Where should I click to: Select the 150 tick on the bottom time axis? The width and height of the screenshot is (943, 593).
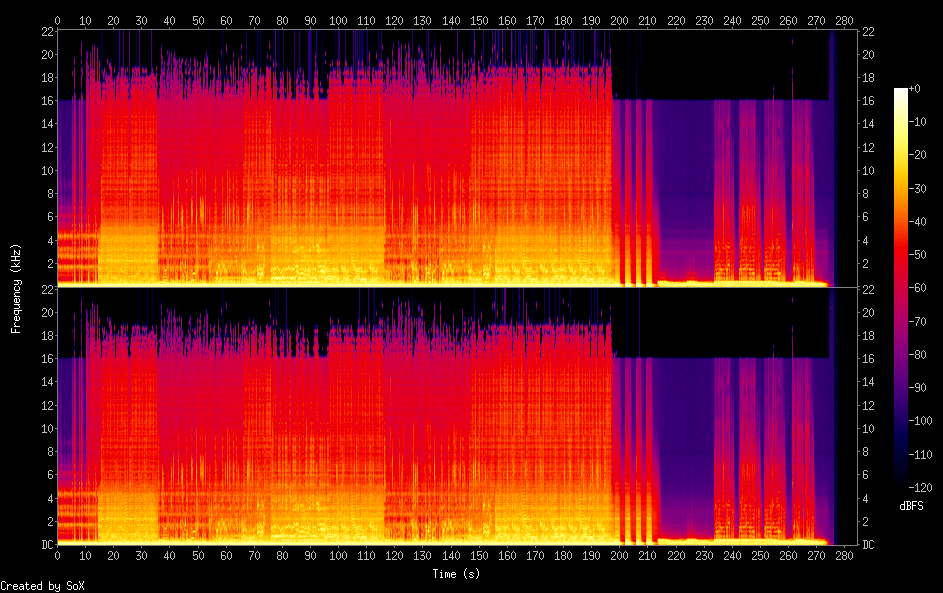coord(479,554)
